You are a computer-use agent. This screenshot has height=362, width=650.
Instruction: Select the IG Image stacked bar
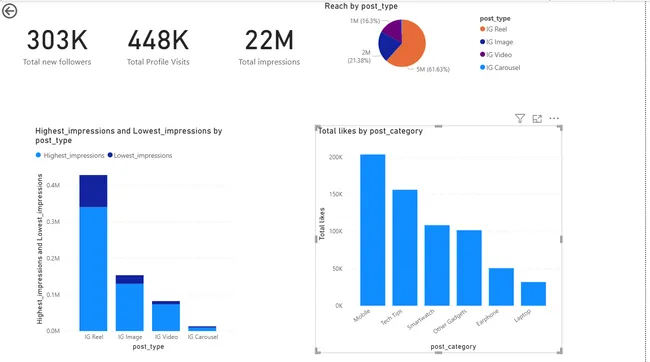[130, 303]
